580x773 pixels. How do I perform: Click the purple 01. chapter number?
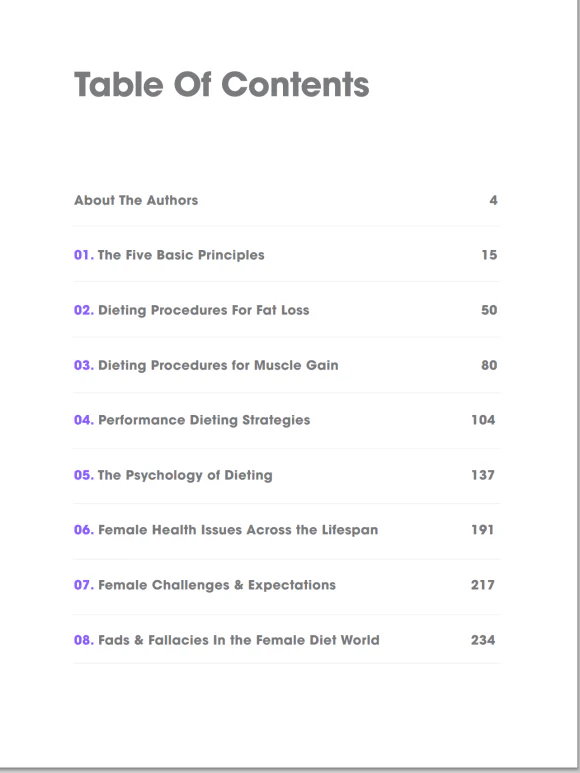tap(84, 255)
